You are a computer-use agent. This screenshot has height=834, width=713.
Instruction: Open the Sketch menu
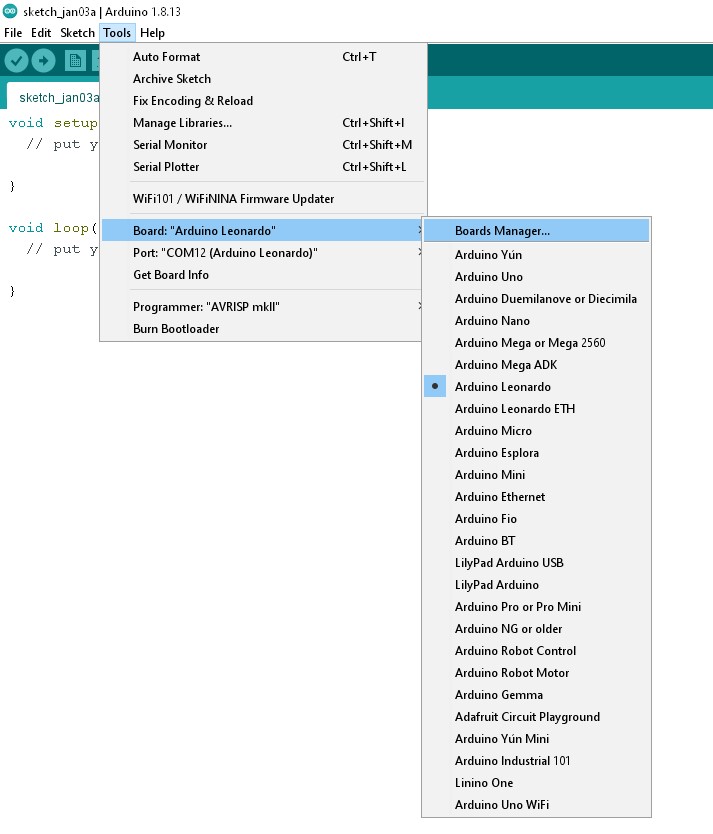coord(77,33)
